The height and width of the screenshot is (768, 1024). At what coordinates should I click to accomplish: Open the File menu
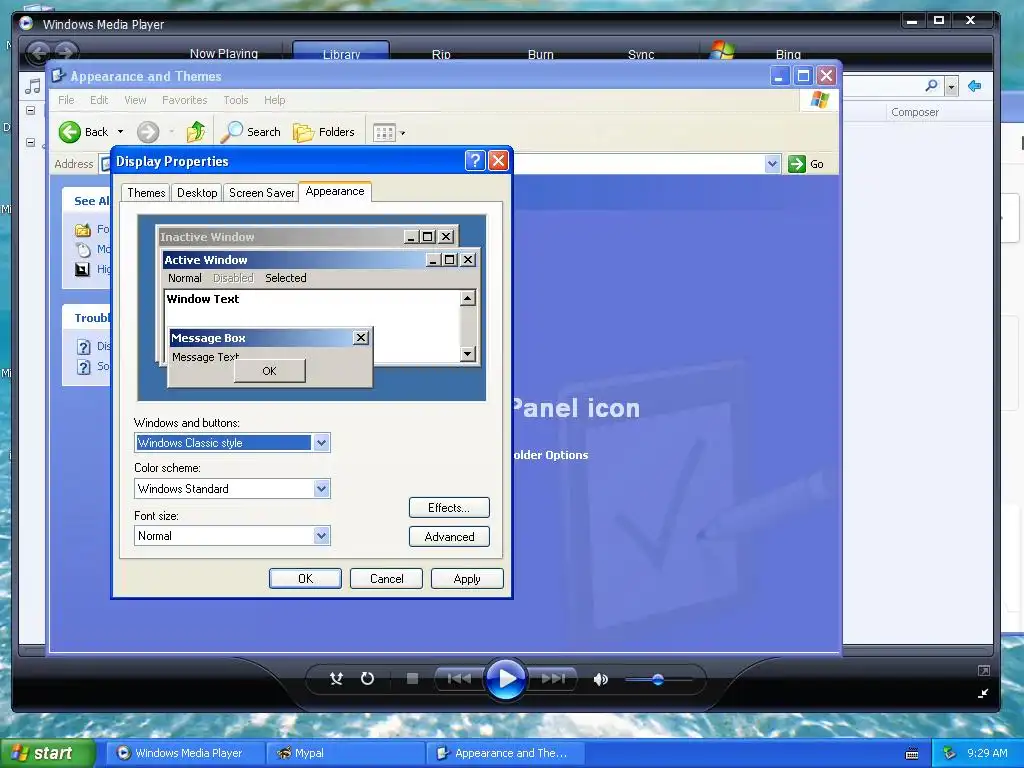(66, 100)
